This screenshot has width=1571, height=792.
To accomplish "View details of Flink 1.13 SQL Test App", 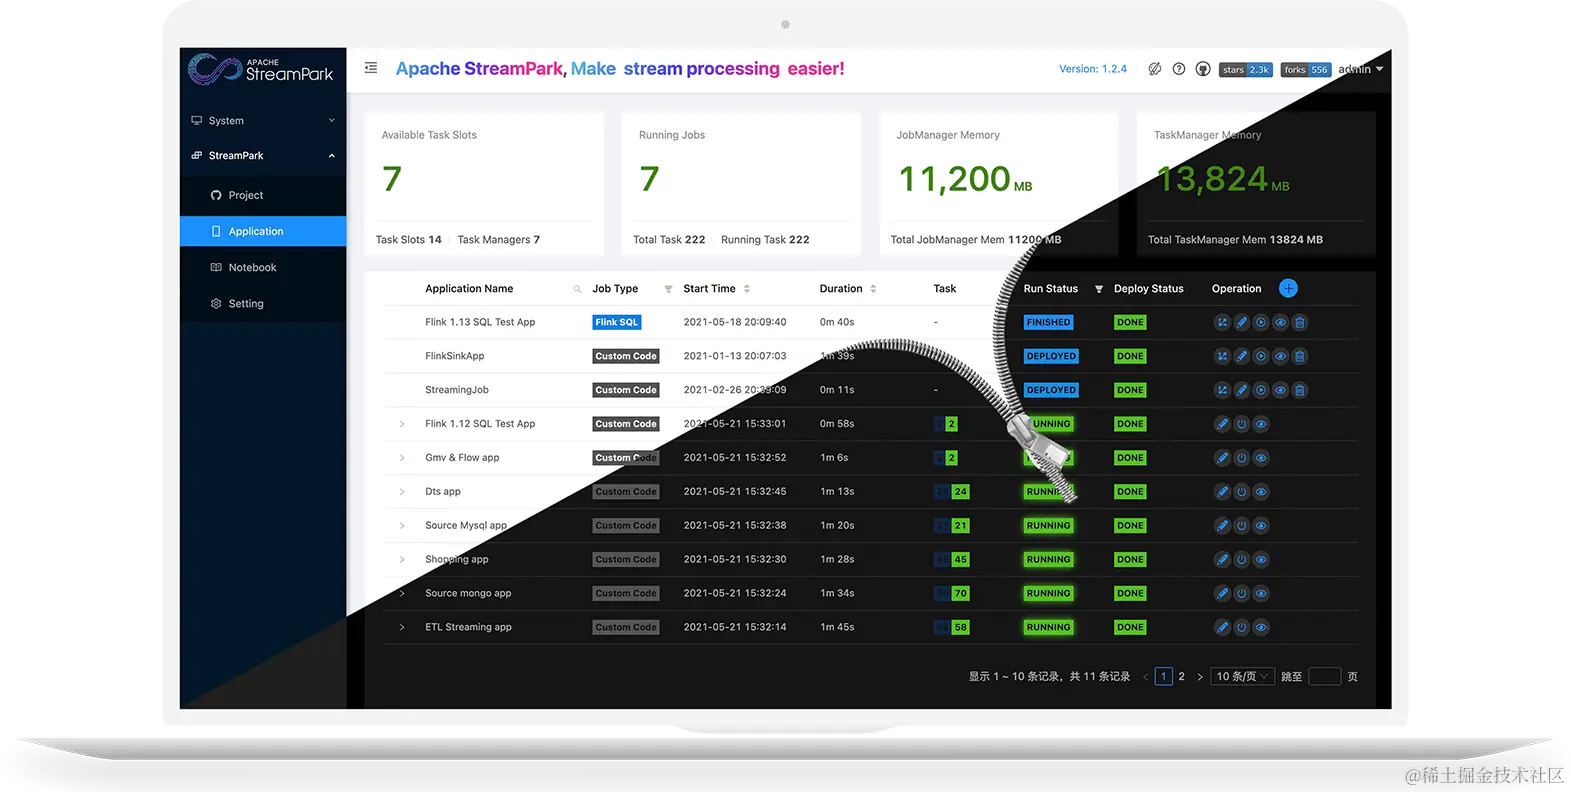I will tap(1280, 322).
